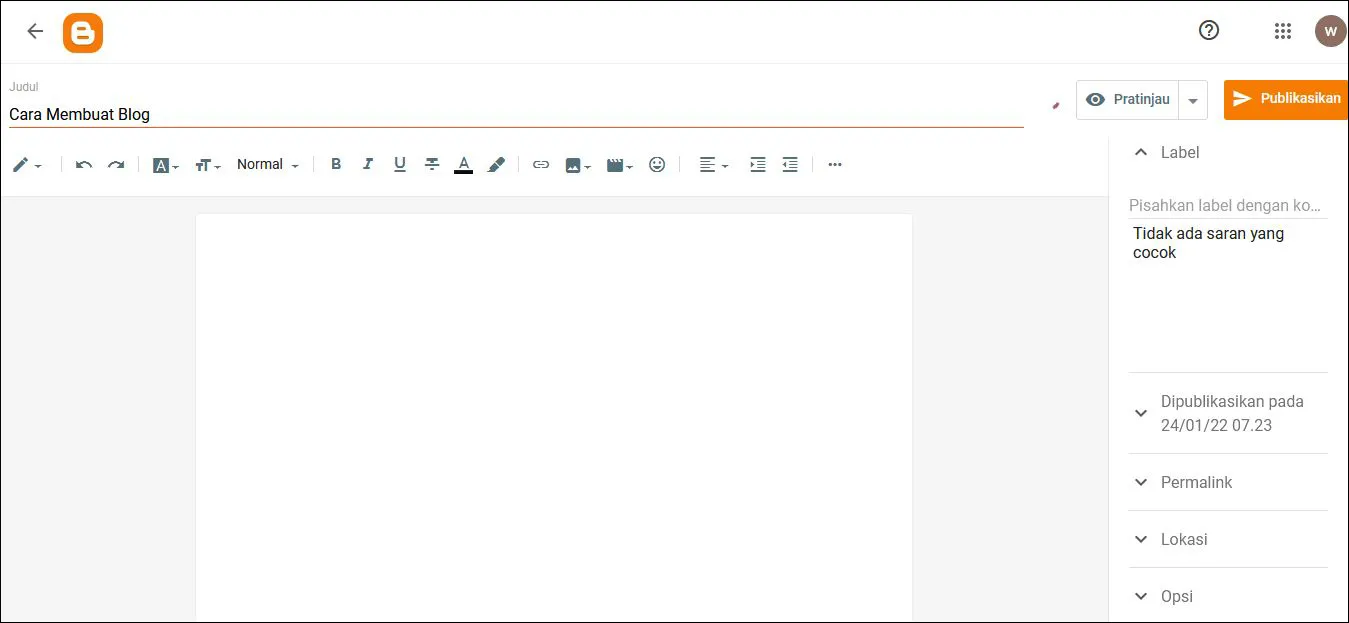1349x623 pixels.
Task: Click the Redo icon
Action: pyautogui.click(x=116, y=164)
